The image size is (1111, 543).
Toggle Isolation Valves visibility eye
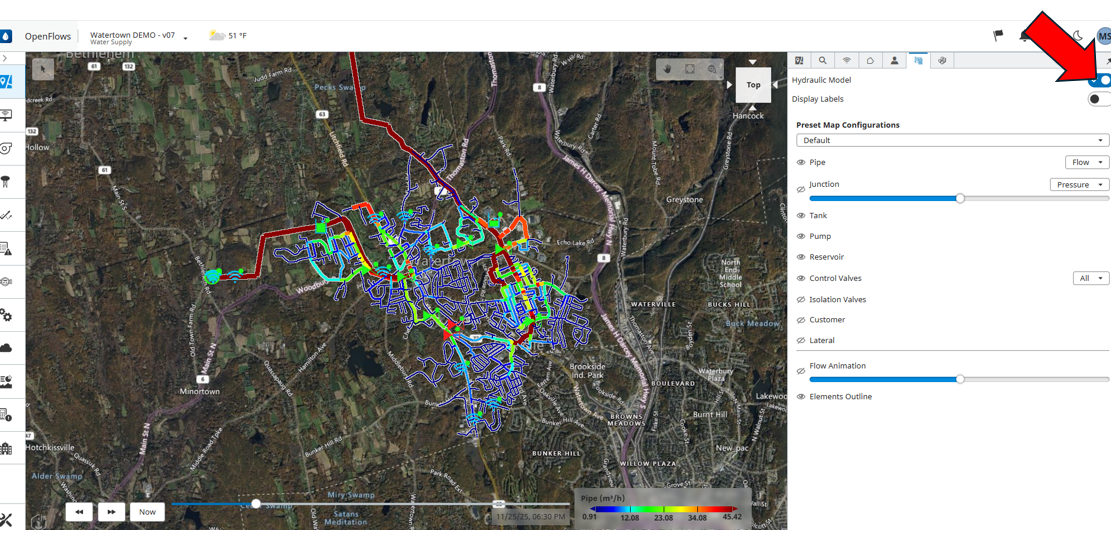801,299
